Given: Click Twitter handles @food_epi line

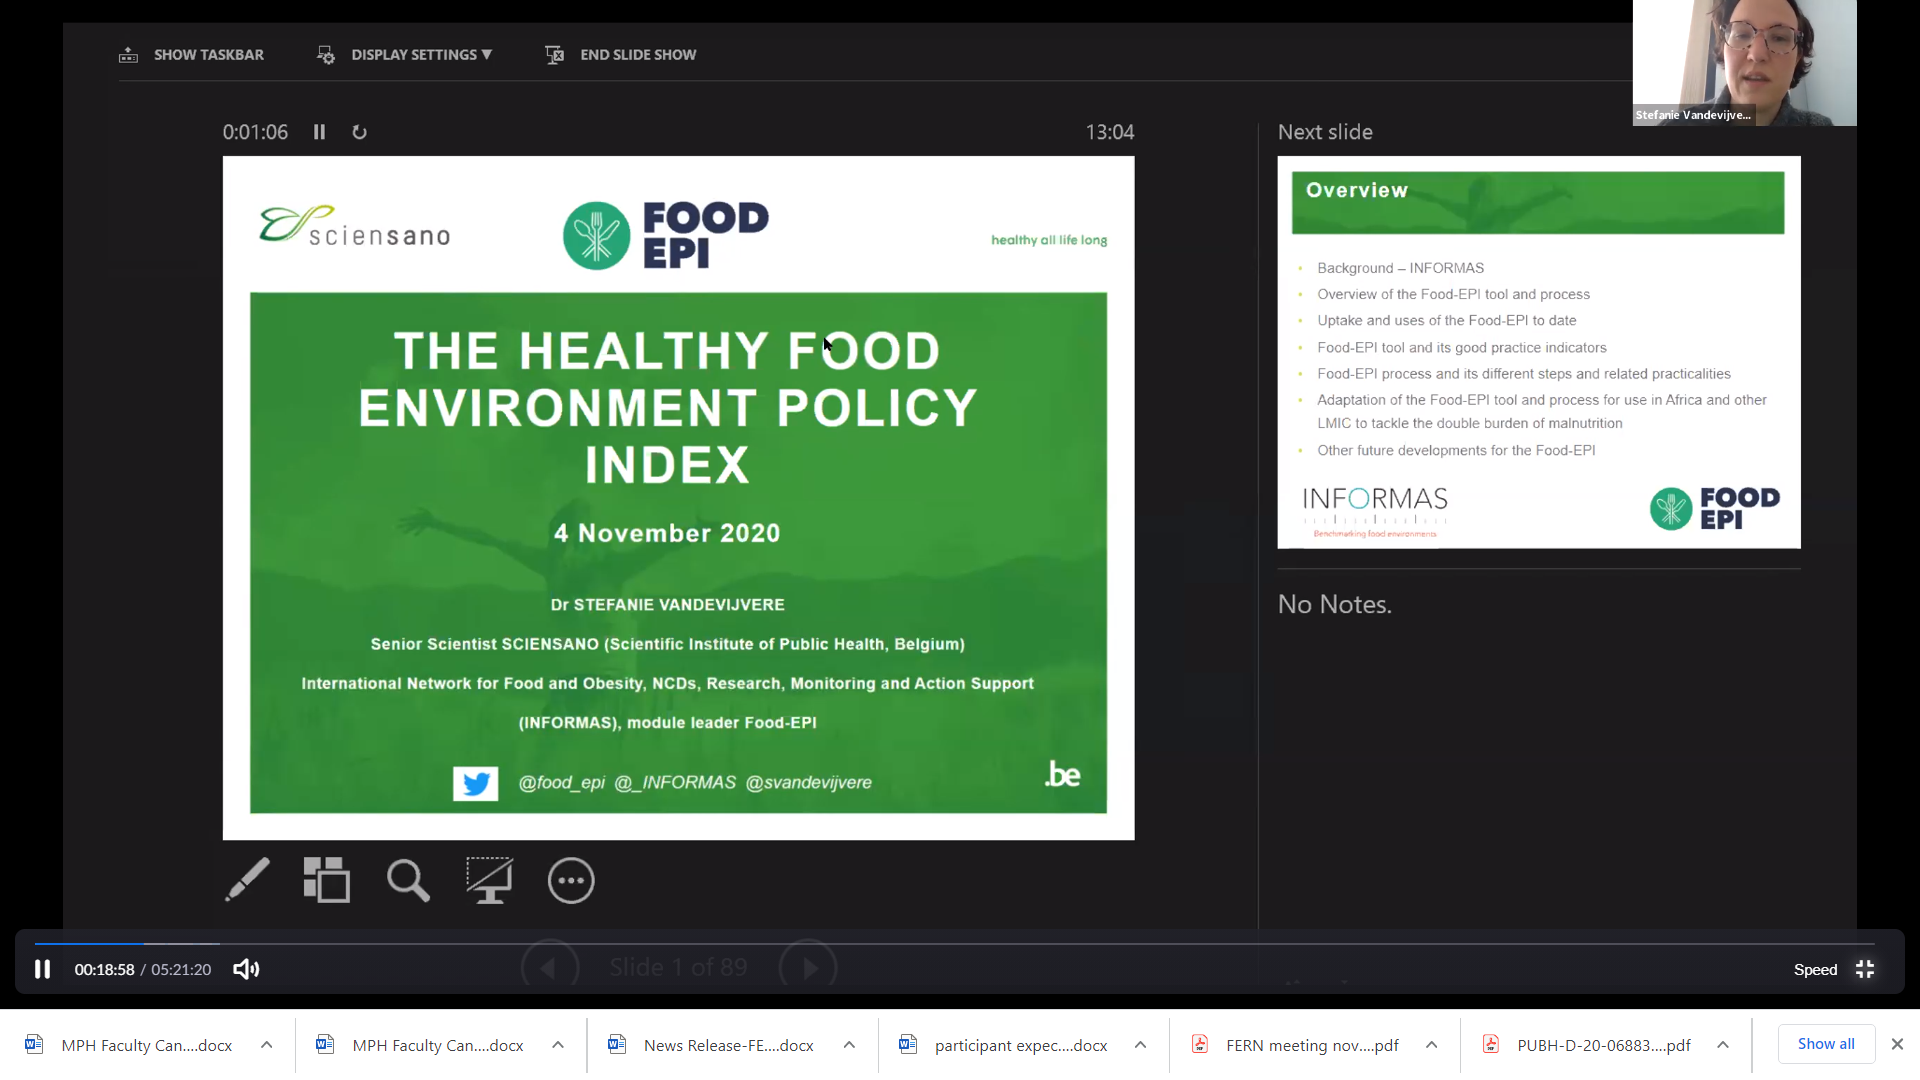Looking at the screenshot, I should (x=695, y=782).
